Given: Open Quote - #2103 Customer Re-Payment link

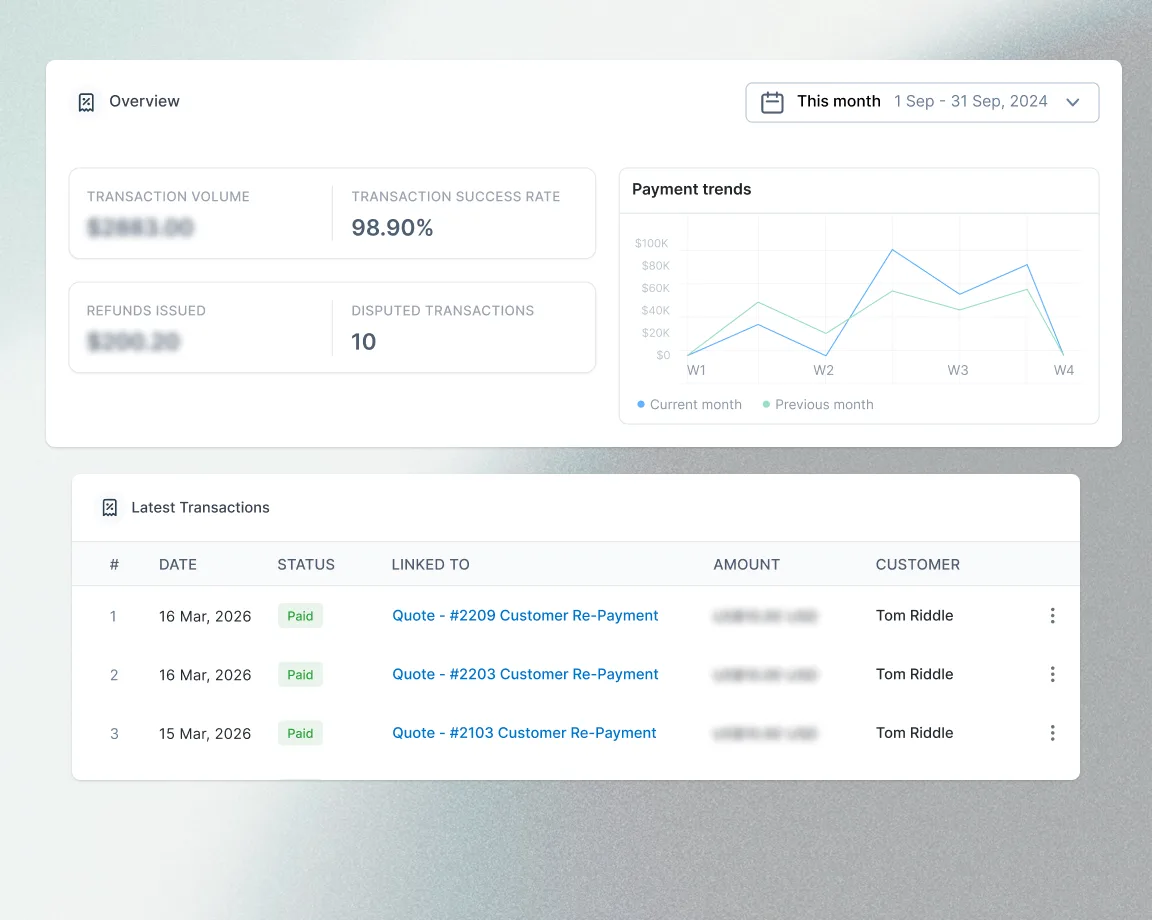Looking at the screenshot, I should tap(524, 733).
